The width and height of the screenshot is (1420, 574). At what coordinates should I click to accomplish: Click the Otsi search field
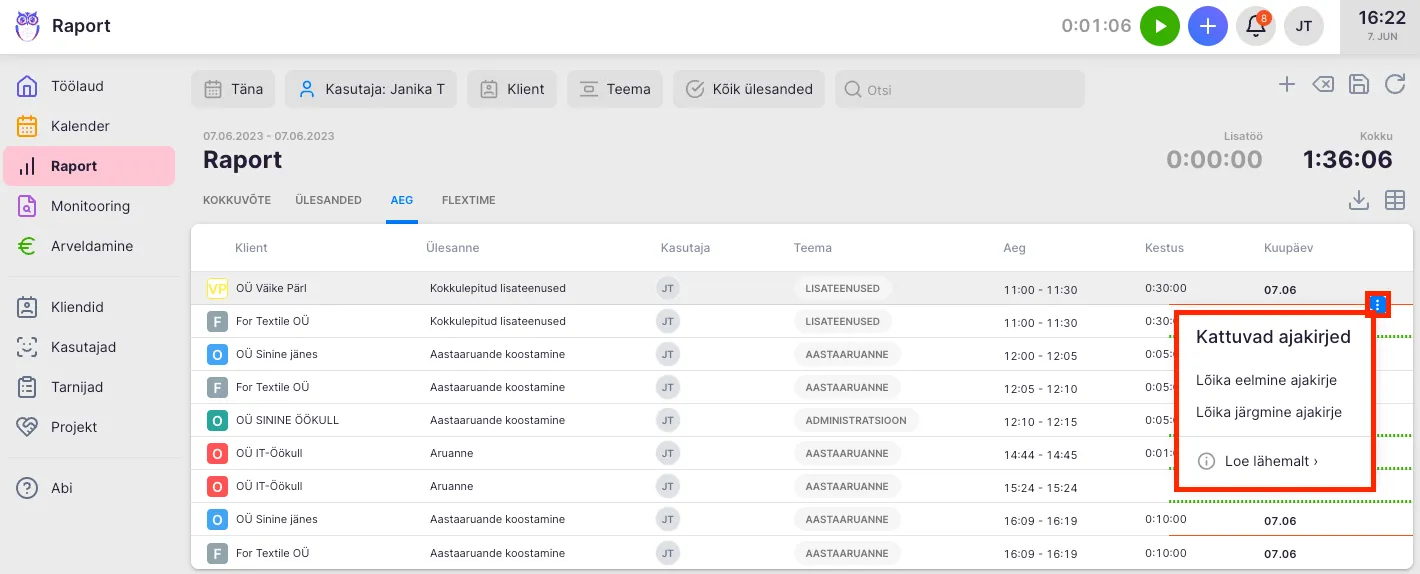[x=960, y=89]
